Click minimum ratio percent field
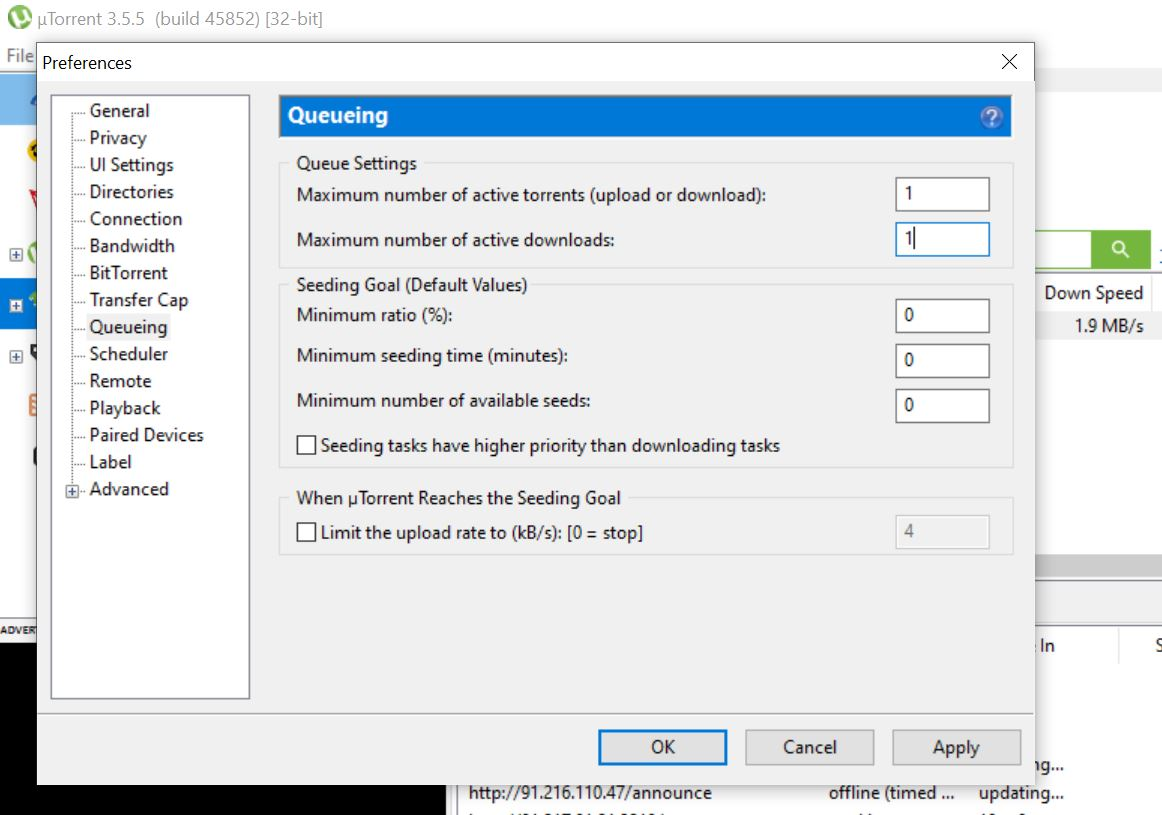 pos(942,316)
